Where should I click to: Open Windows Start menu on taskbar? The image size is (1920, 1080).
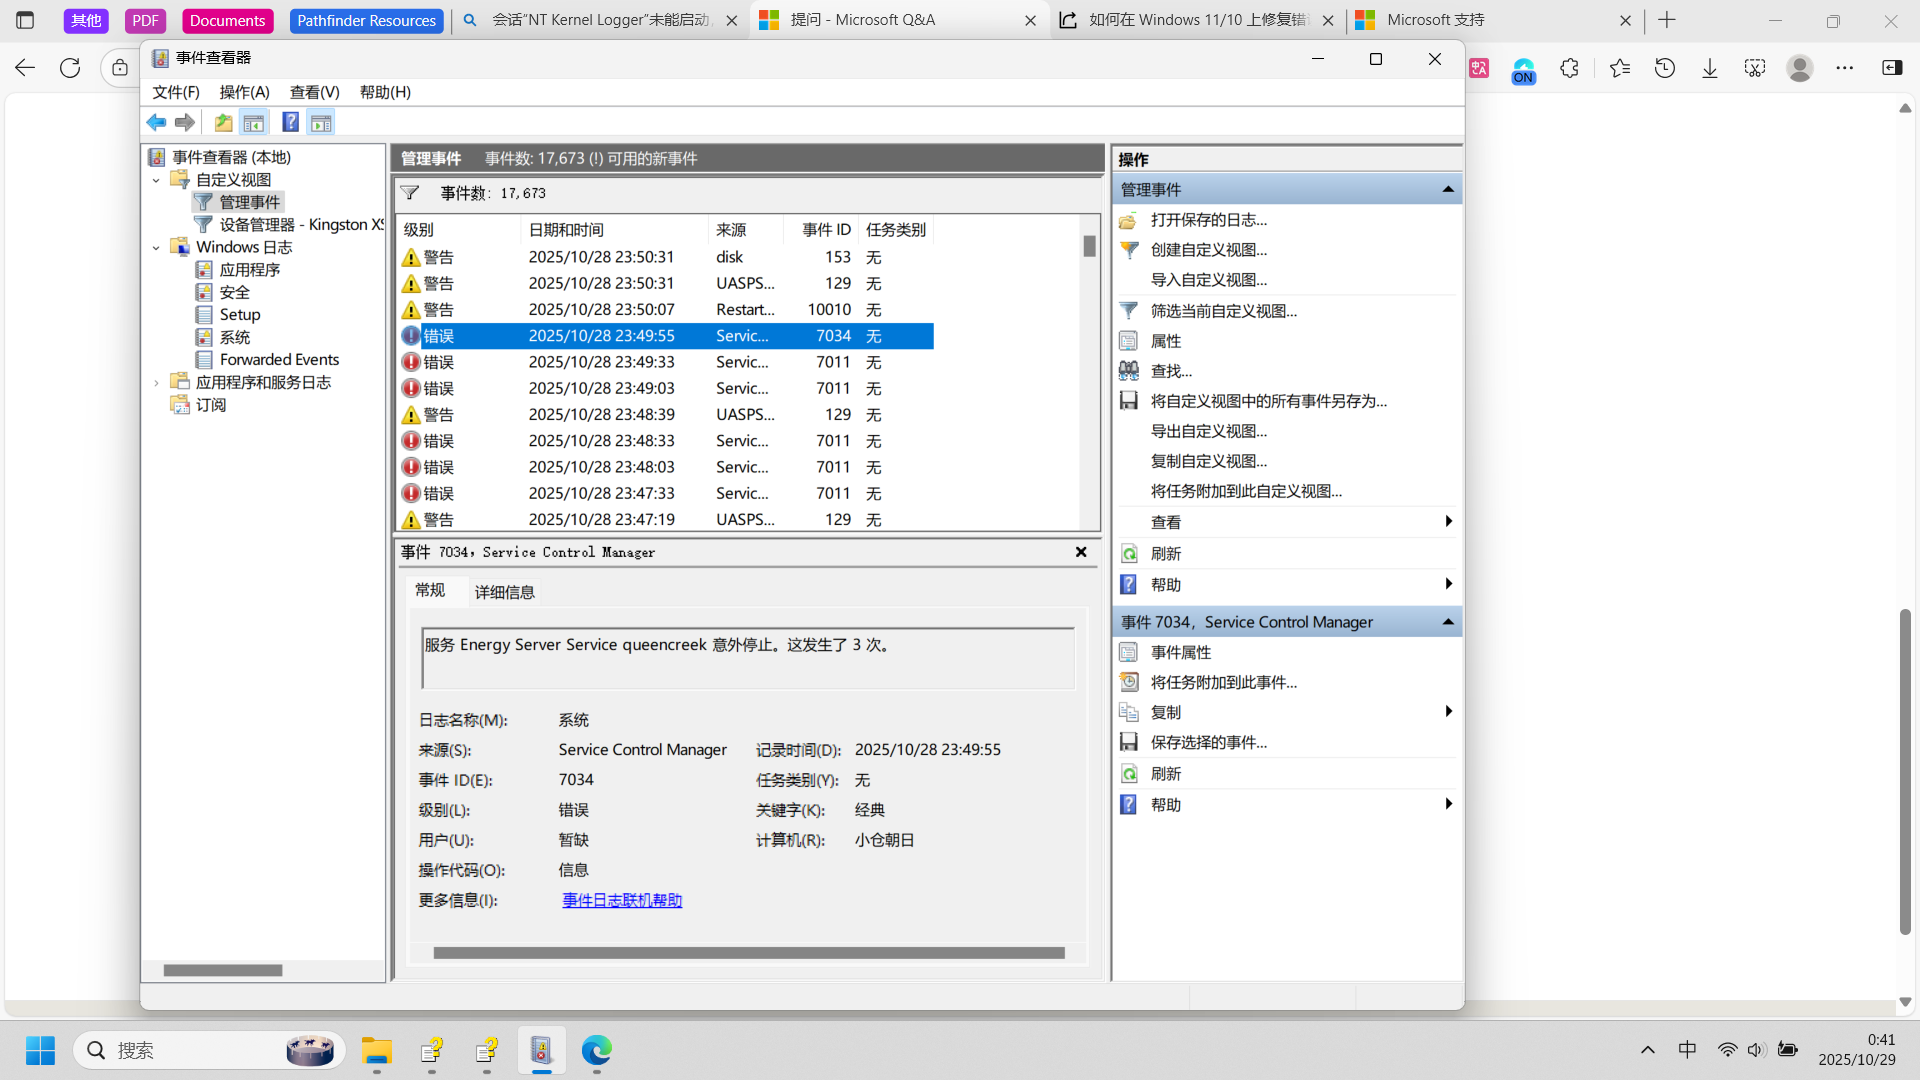pyautogui.click(x=40, y=1050)
